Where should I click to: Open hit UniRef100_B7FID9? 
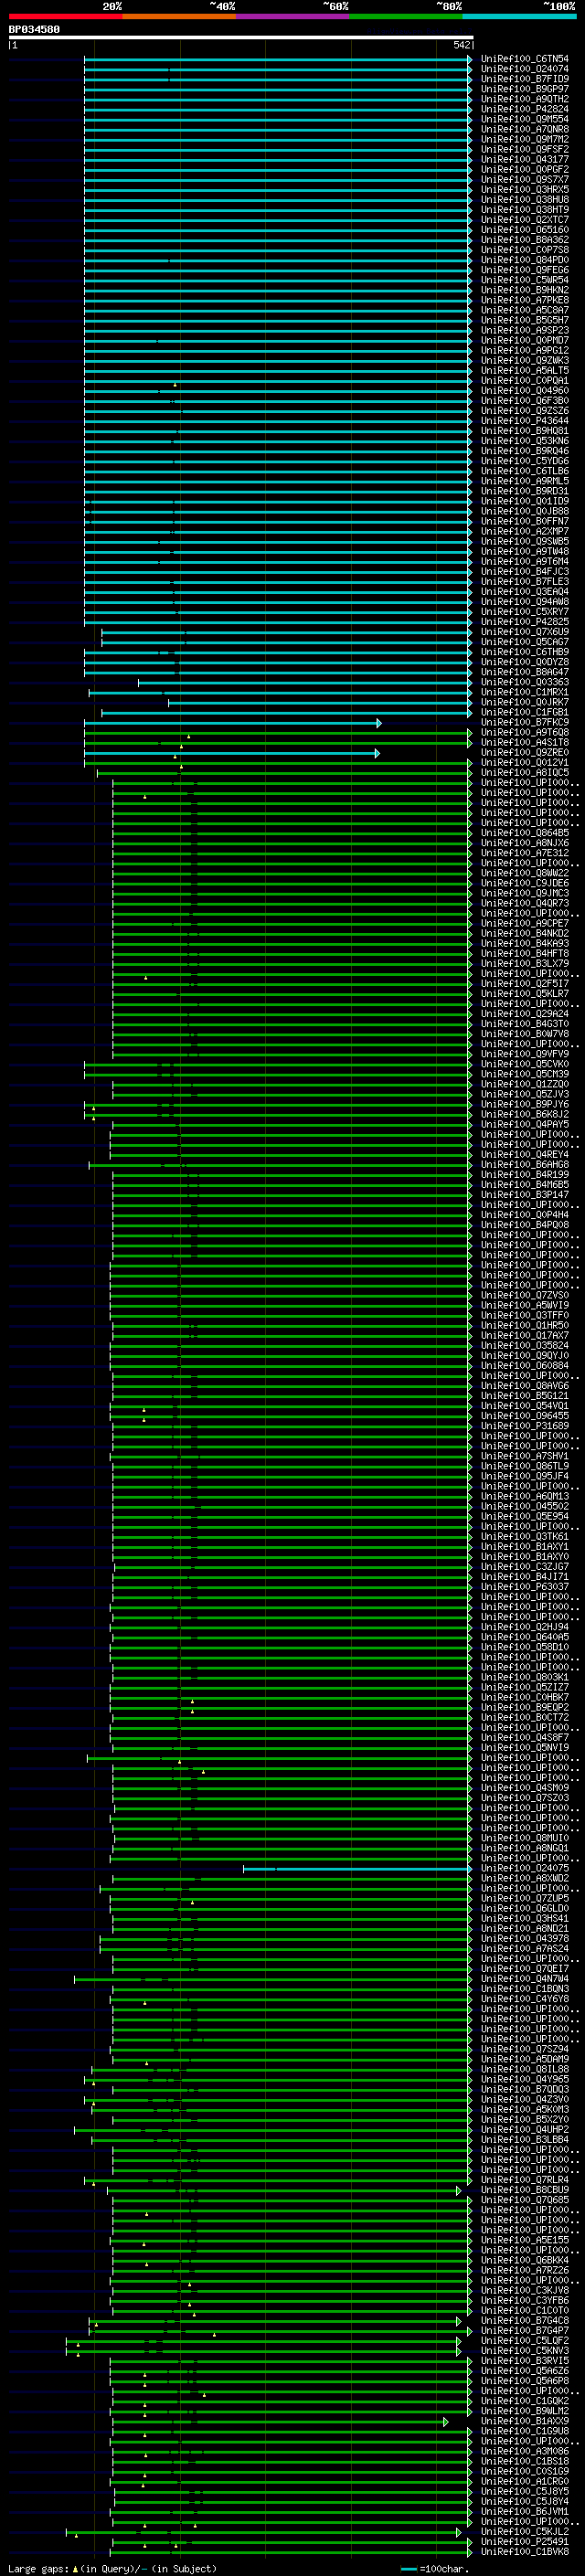point(525,79)
